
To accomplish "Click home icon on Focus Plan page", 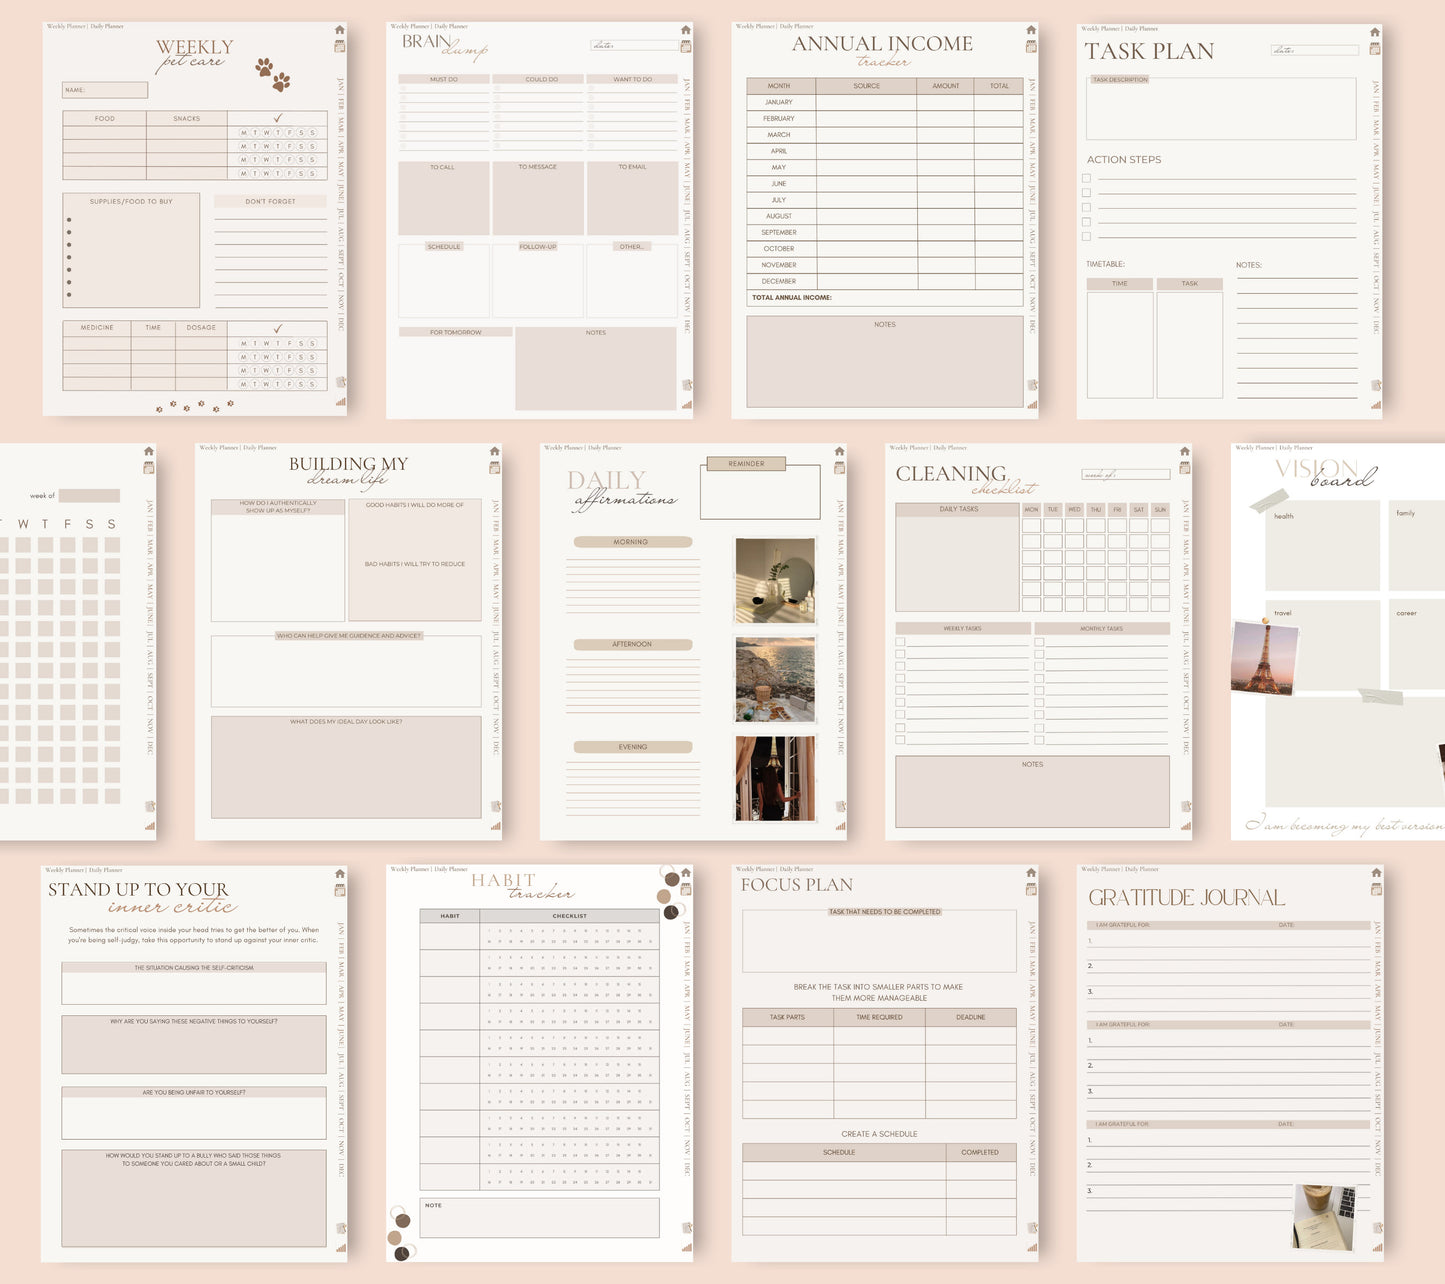I will pos(1031,873).
